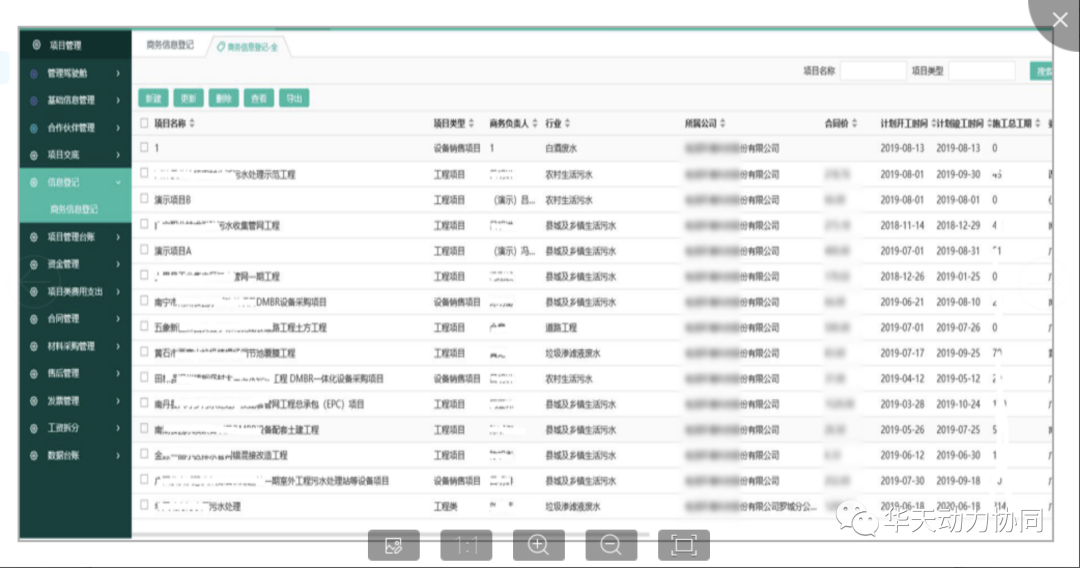Switch to the 商务信息登记 tab
The image size is (1080, 568).
click(x=170, y=45)
